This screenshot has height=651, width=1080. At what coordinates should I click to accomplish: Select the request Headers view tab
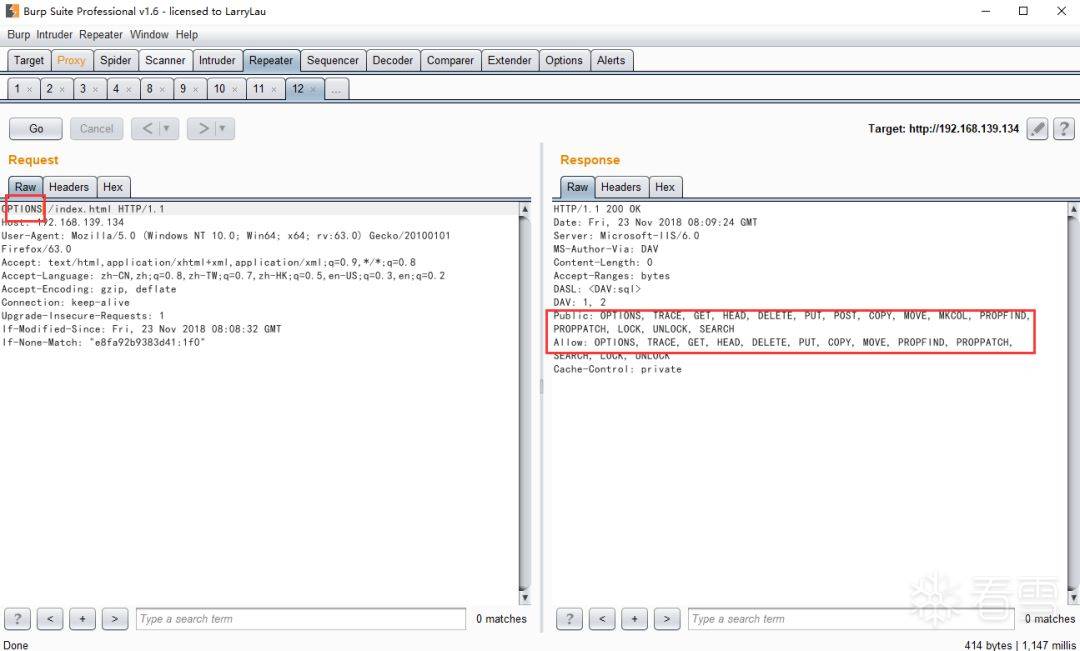coord(69,187)
